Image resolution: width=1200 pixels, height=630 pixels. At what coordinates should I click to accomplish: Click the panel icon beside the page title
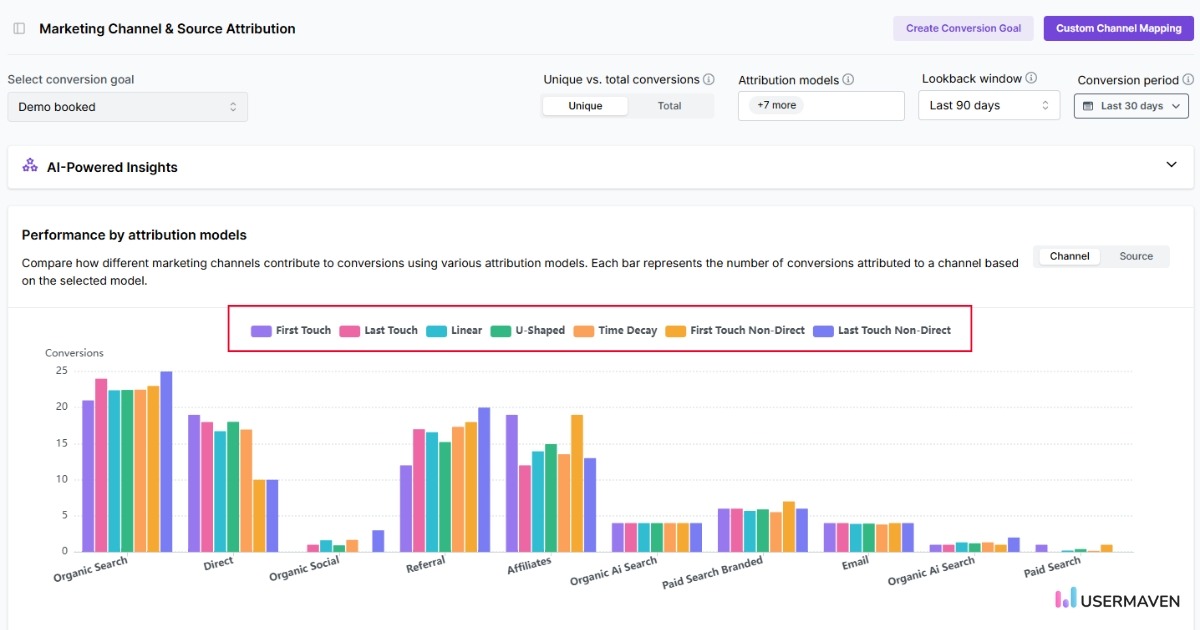(18, 28)
